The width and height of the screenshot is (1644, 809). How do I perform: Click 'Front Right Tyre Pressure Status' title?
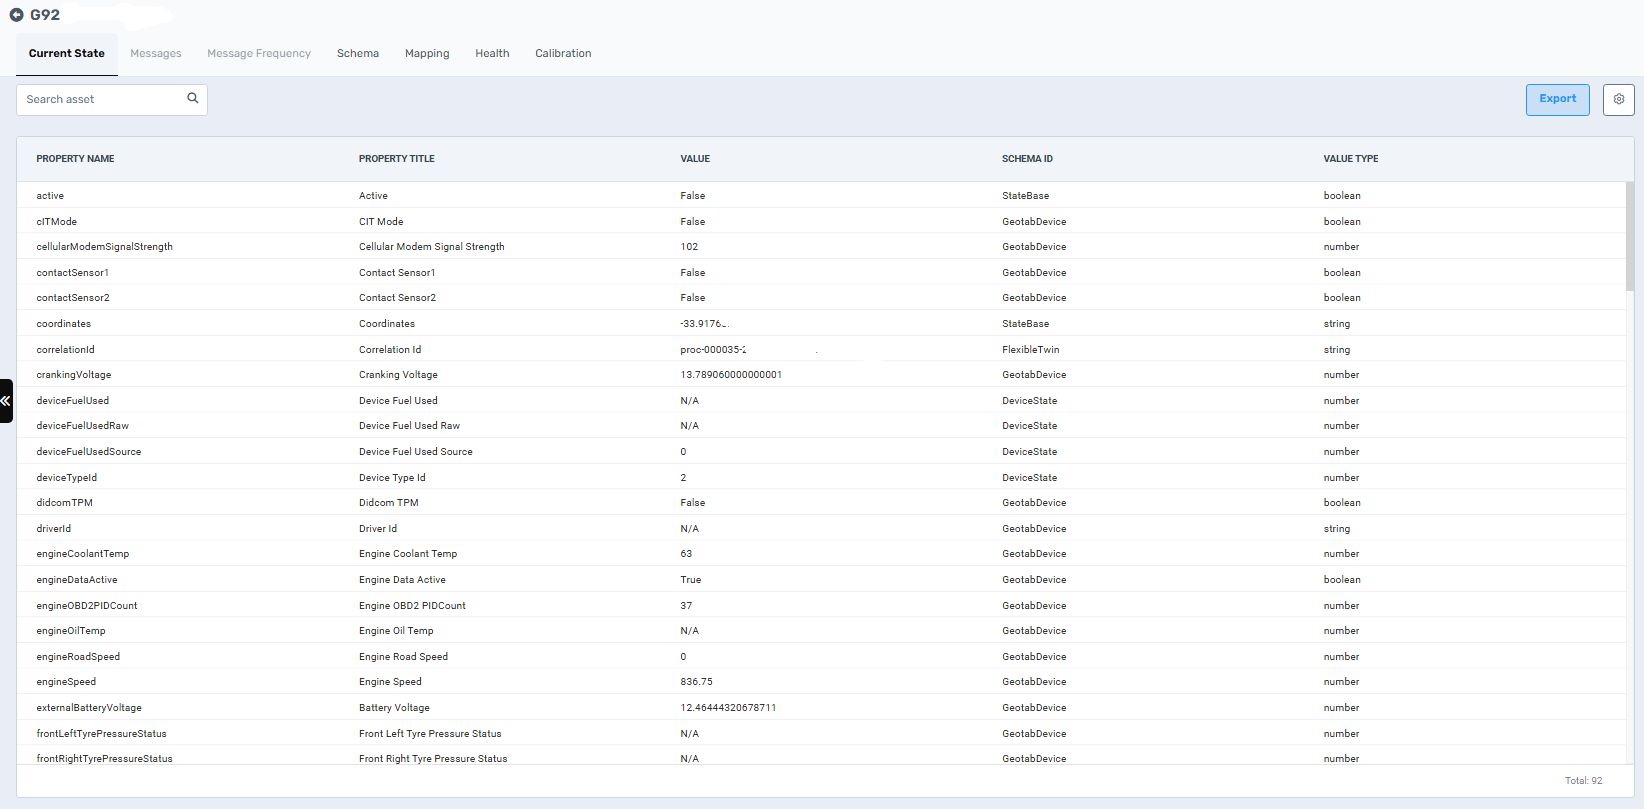(x=433, y=759)
